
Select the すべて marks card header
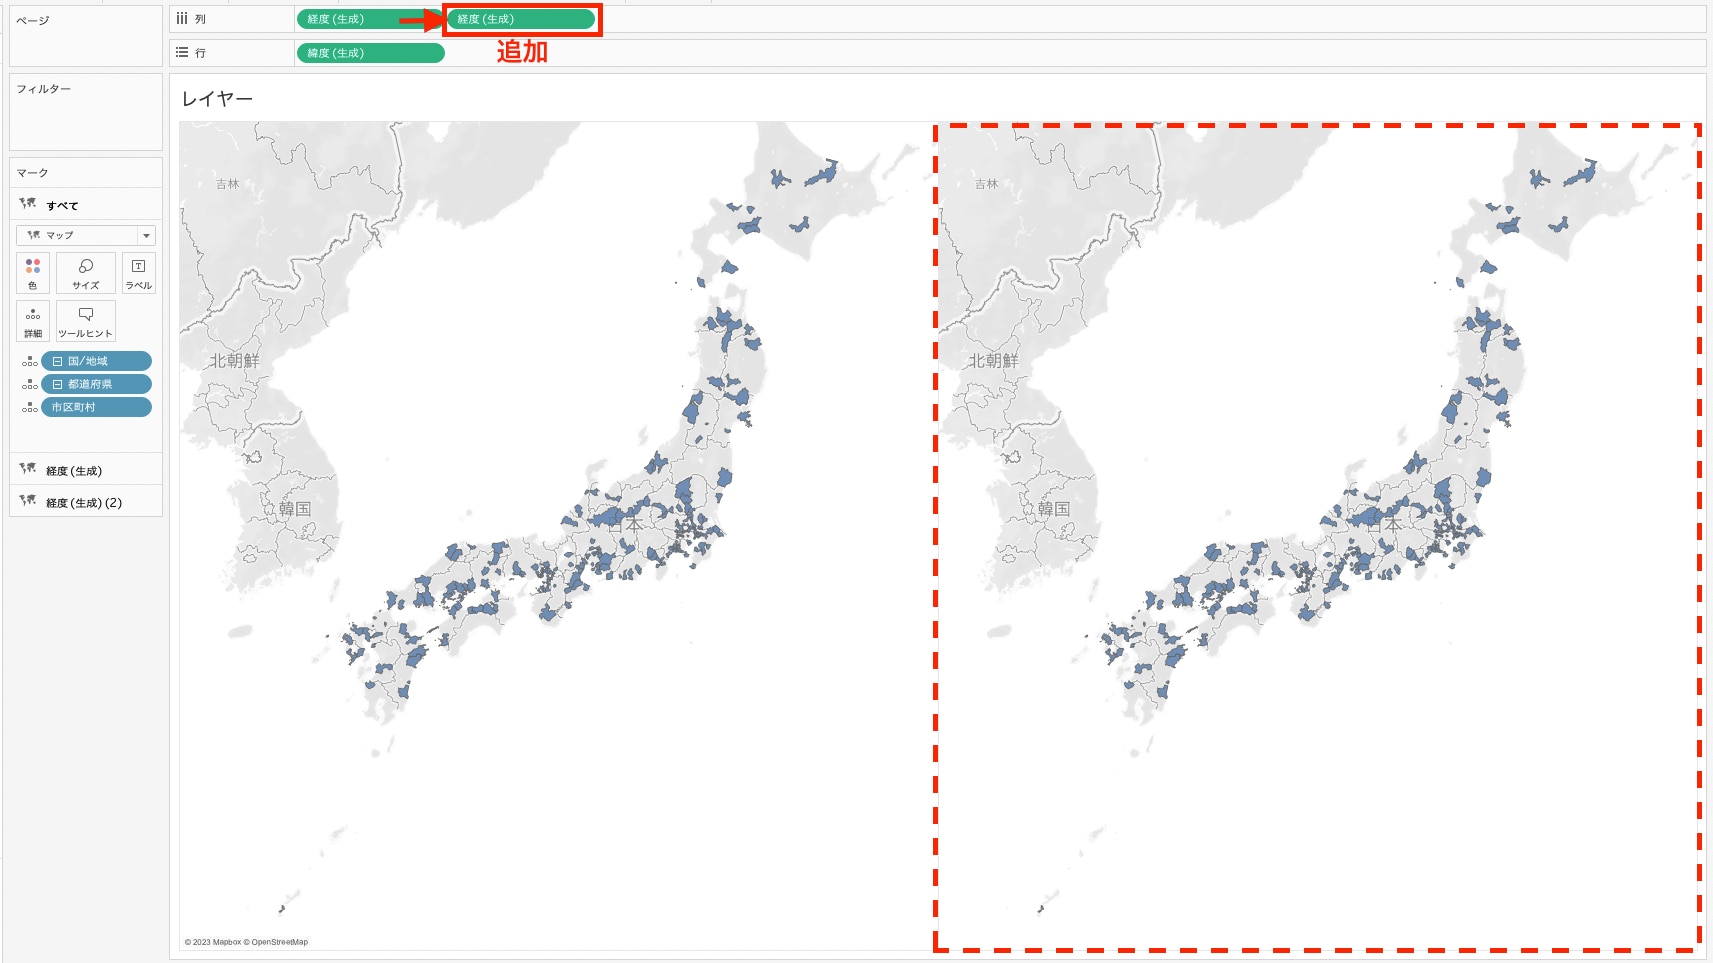point(86,204)
